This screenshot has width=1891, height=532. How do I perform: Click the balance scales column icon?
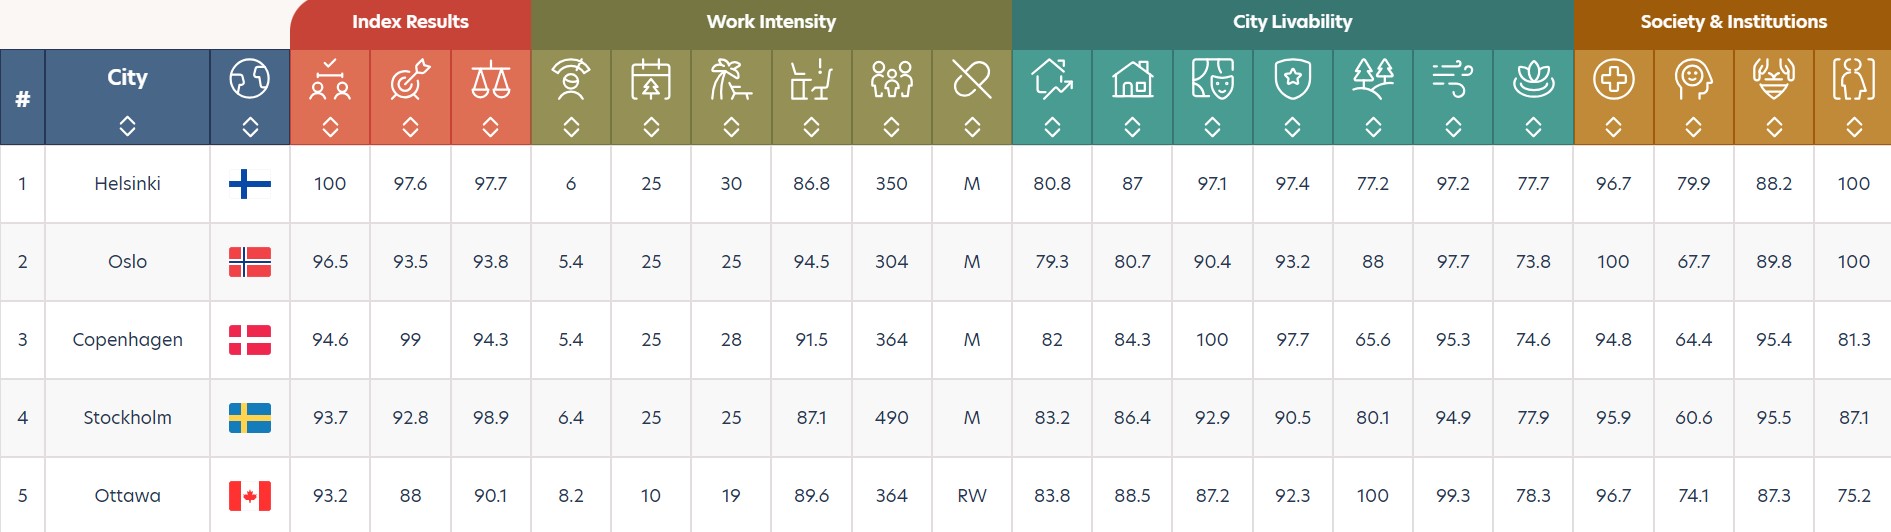point(490,79)
